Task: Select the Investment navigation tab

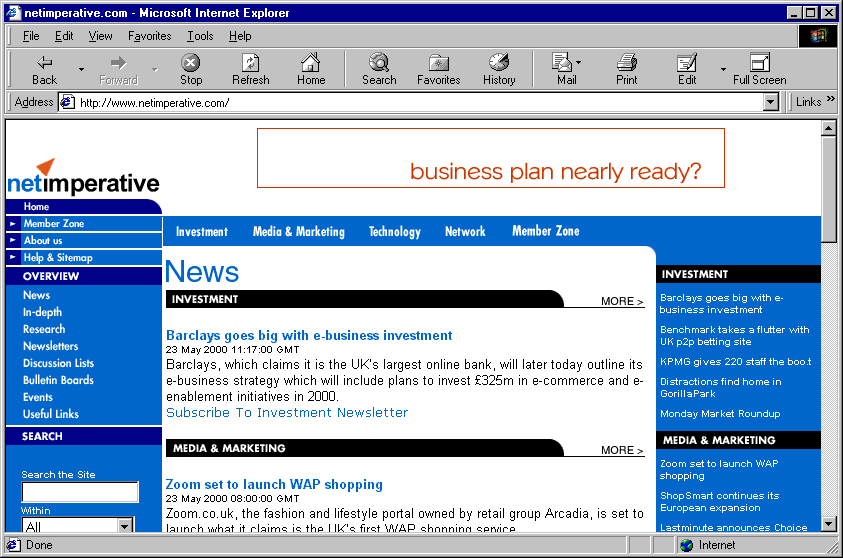Action: point(202,232)
